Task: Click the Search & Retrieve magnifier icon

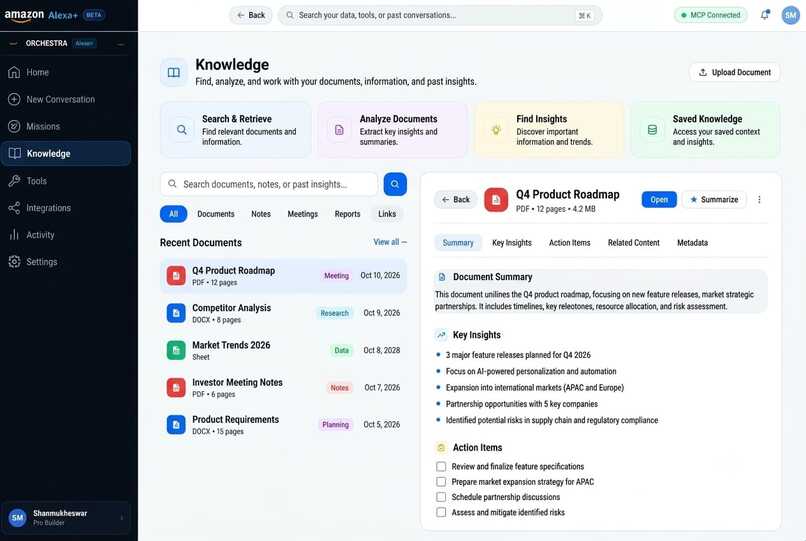Action: pyautogui.click(x=182, y=130)
